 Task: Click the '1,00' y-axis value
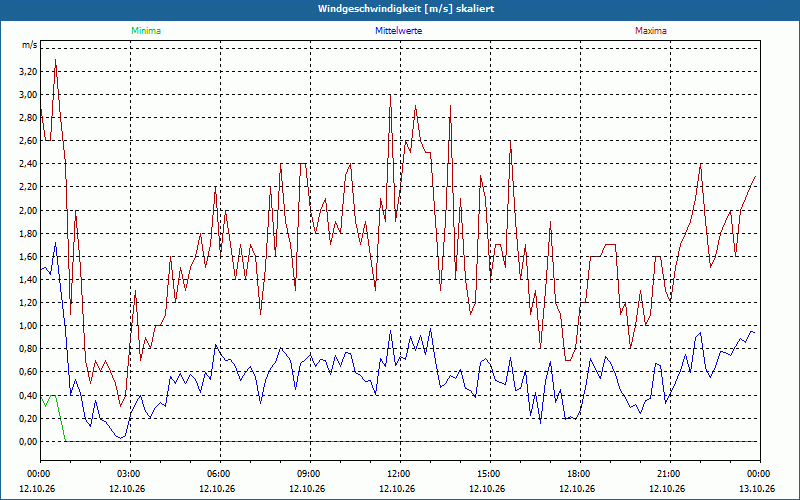[x=29, y=326]
